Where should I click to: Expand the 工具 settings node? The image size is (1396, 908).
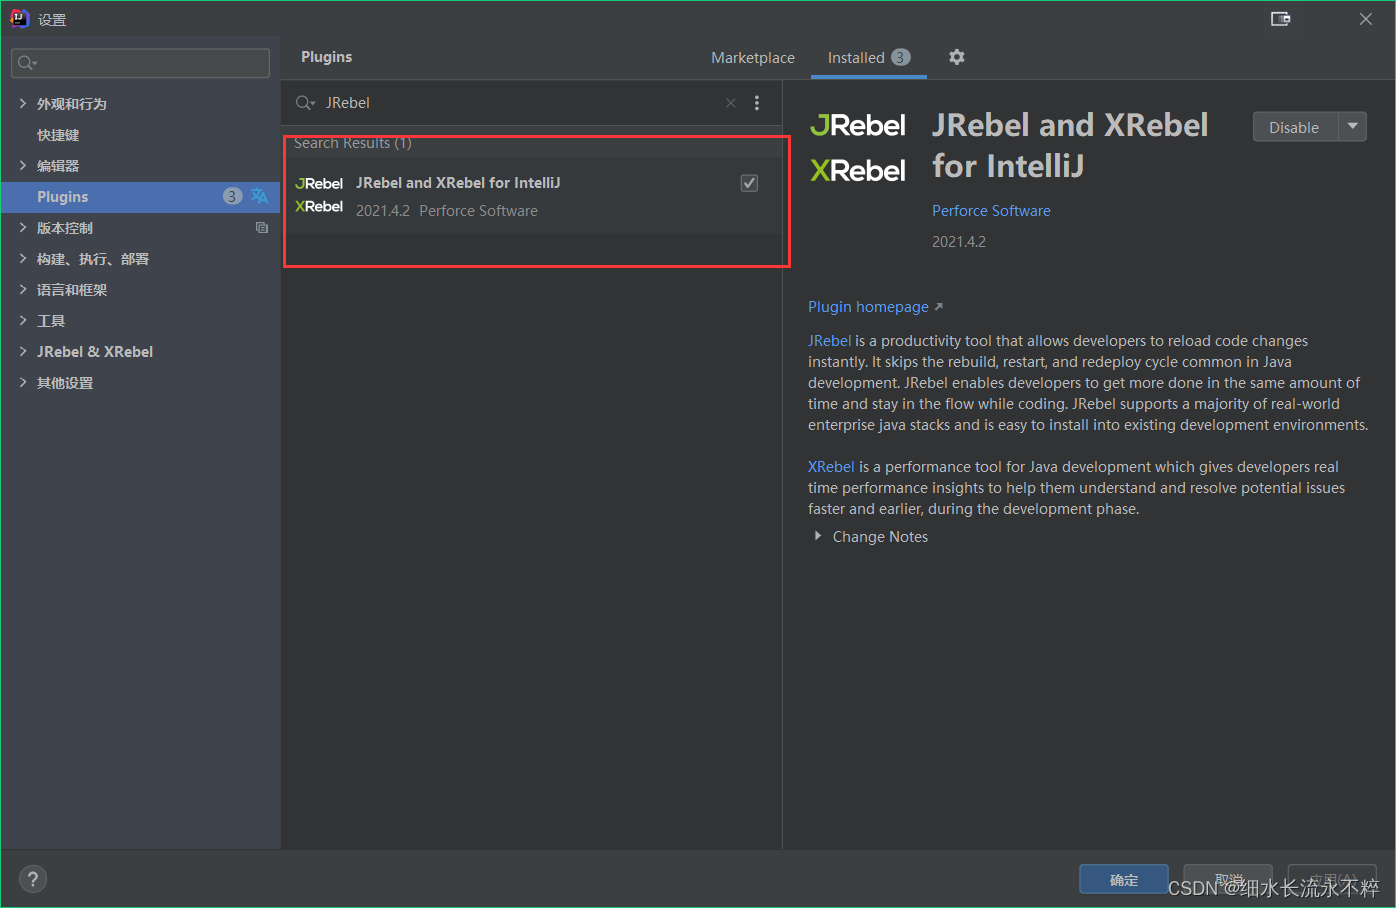[x=23, y=320]
